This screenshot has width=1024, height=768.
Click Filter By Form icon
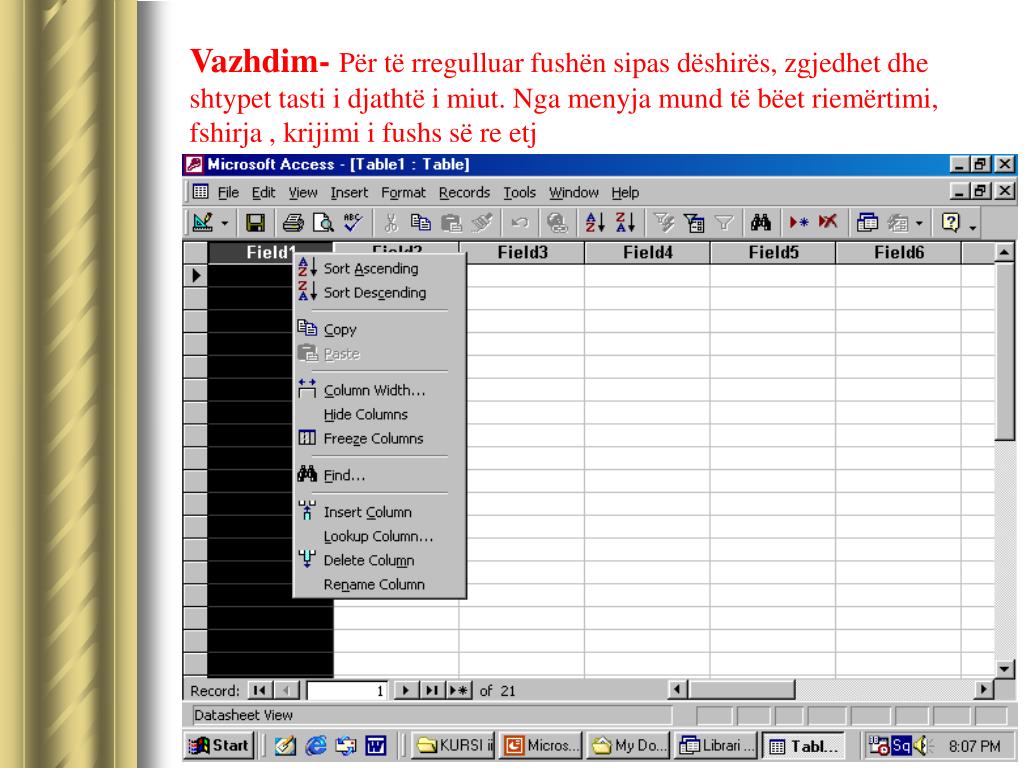point(694,223)
